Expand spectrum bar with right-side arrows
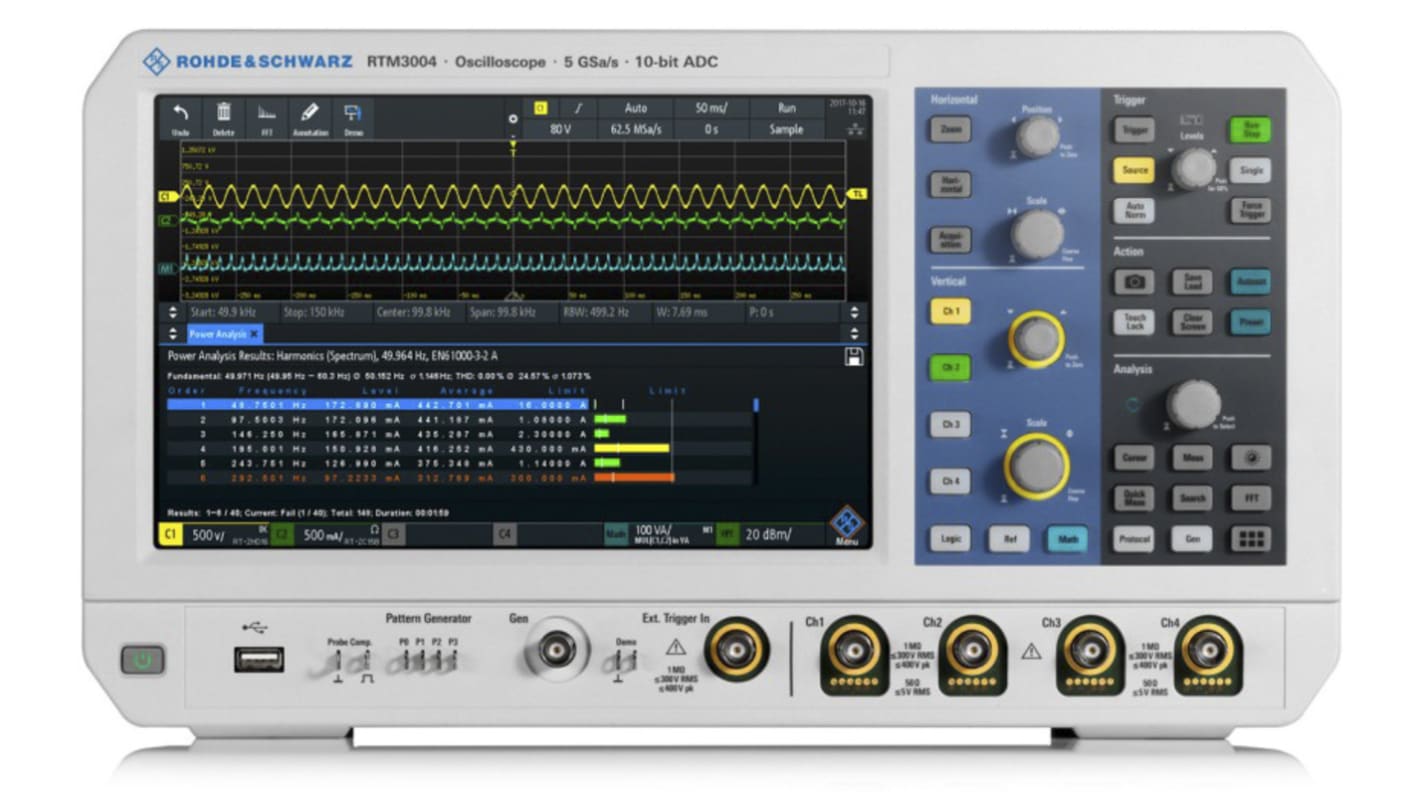 tap(855, 312)
